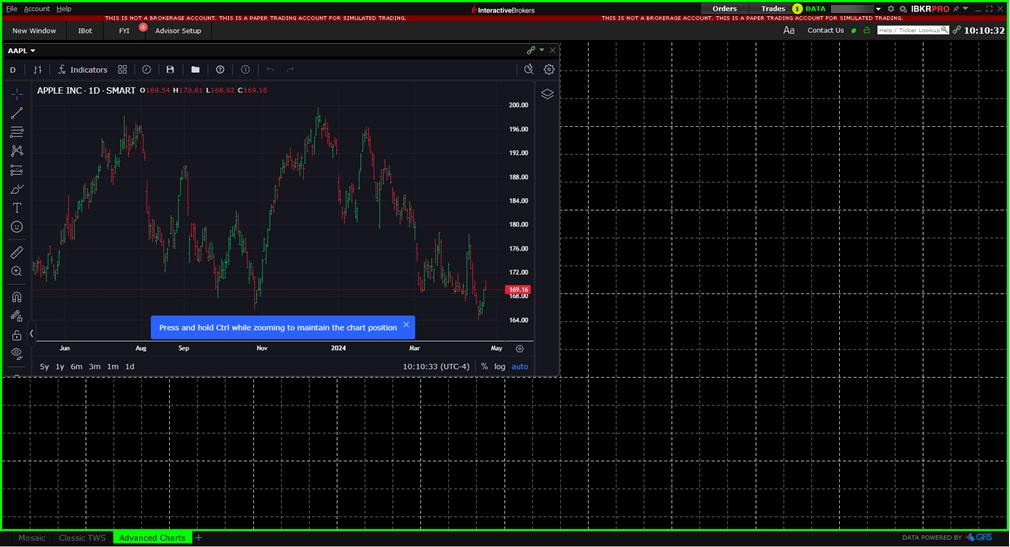Select the ruler measure tool
This screenshot has width=1010, height=547.
pyautogui.click(x=17, y=253)
